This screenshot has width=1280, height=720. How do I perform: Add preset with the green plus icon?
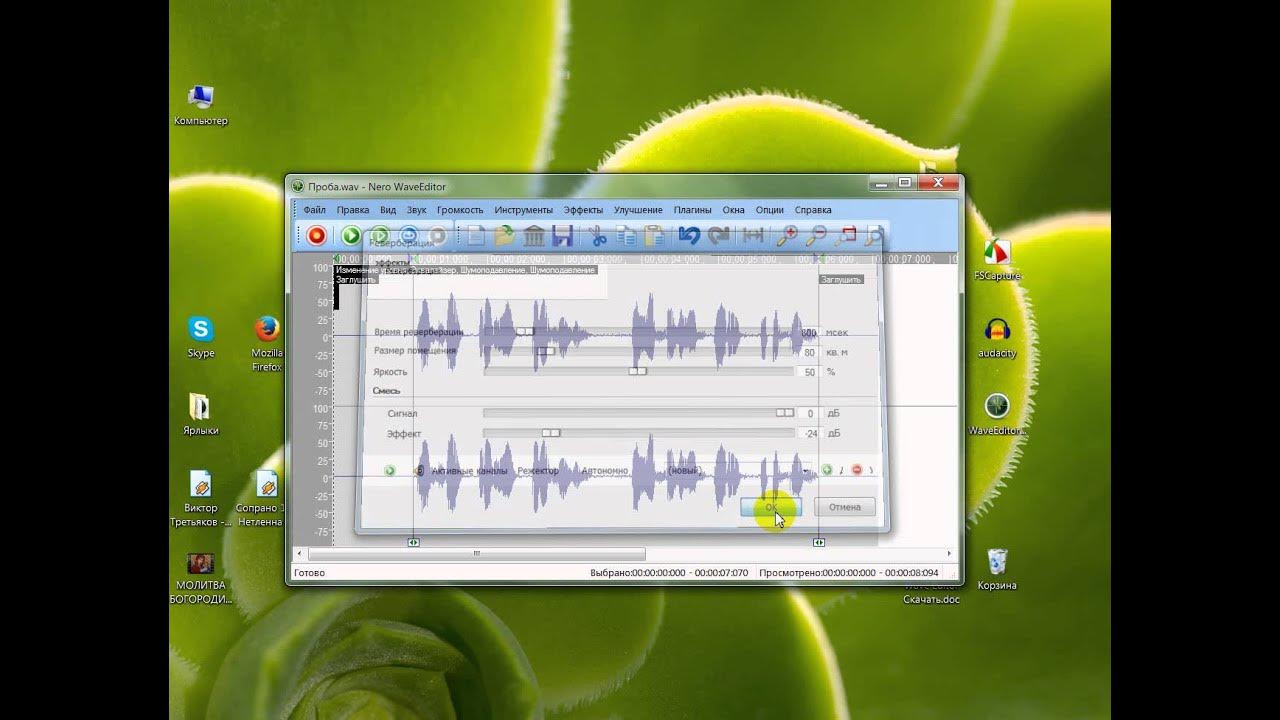coord(827,470)
